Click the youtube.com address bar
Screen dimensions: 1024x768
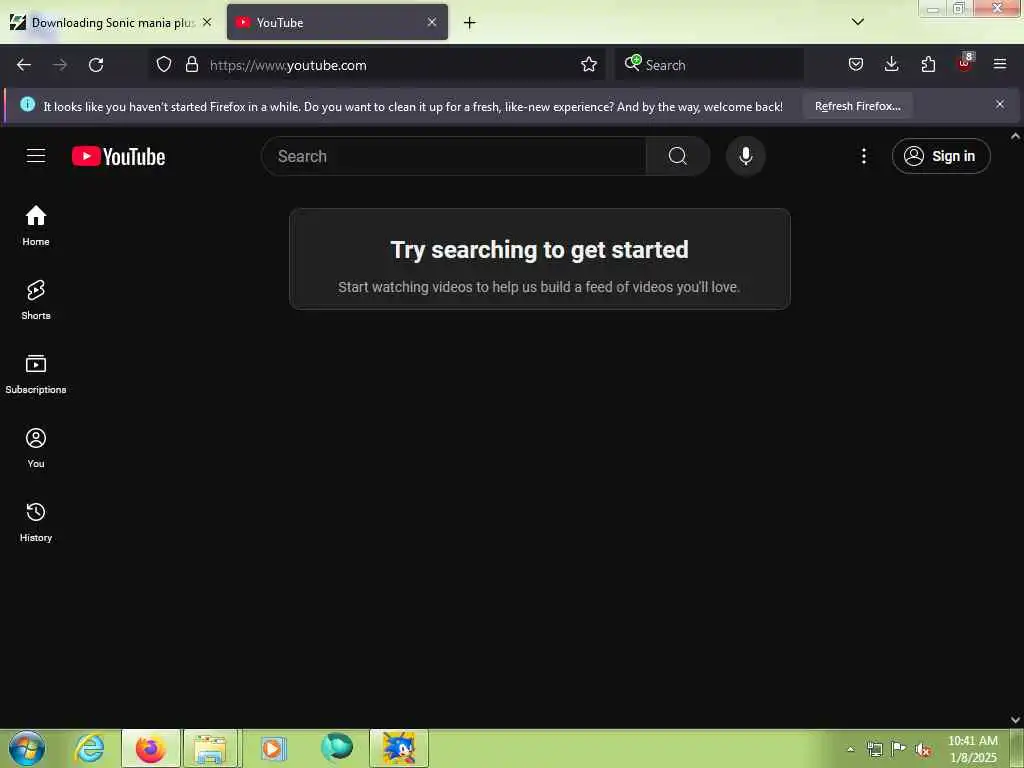pos(392,65)
